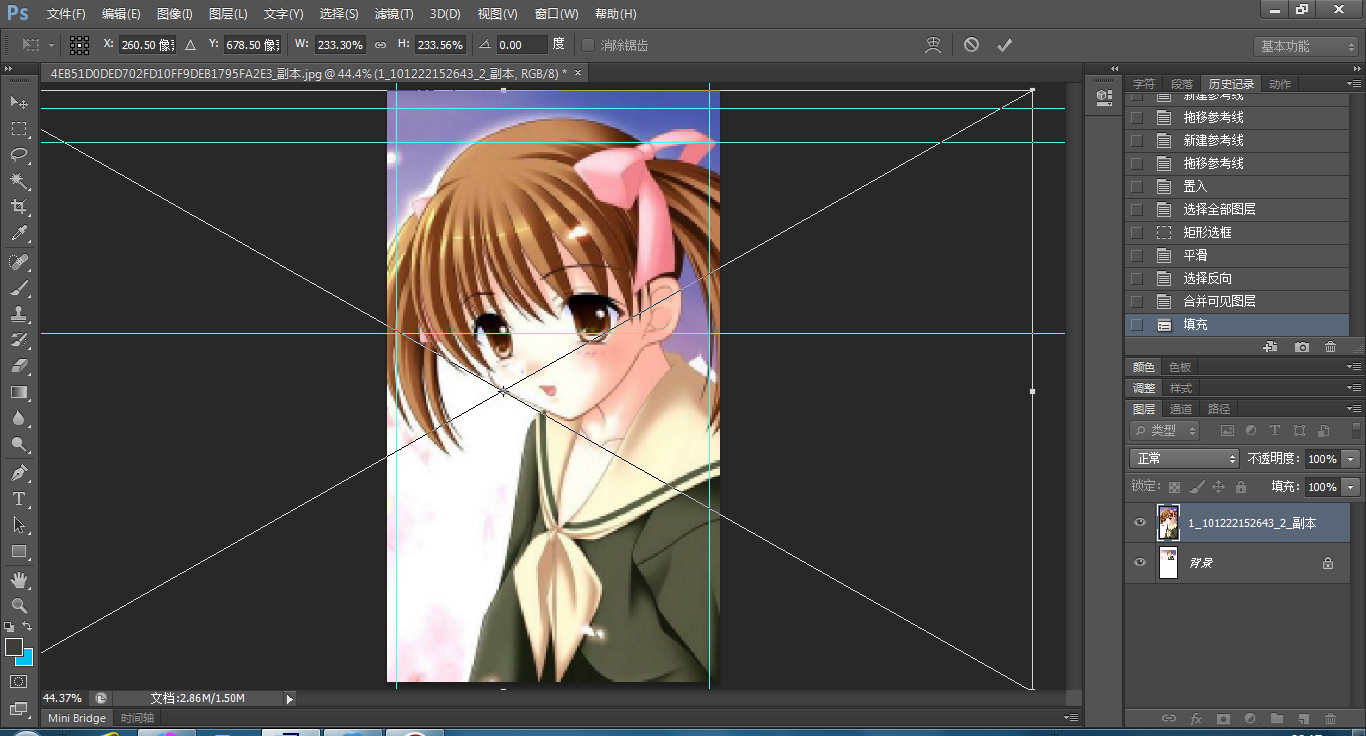Select the Clone Stamp tool
This screenshot has height=736, width=1366.
(19, 314)
